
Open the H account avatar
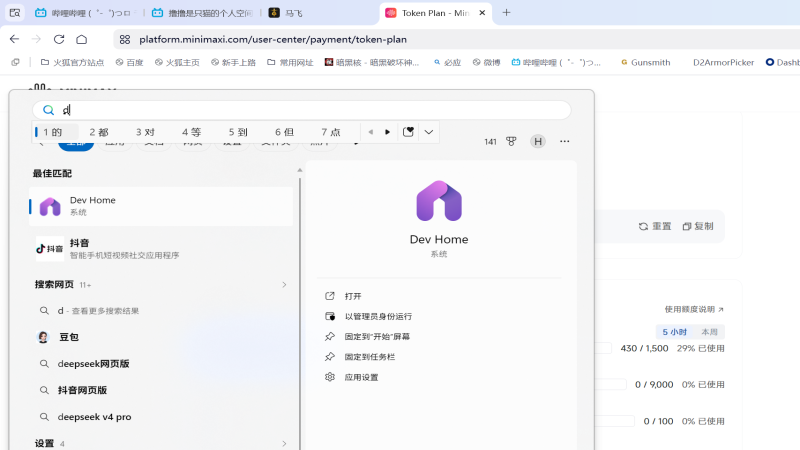[538, 141]
